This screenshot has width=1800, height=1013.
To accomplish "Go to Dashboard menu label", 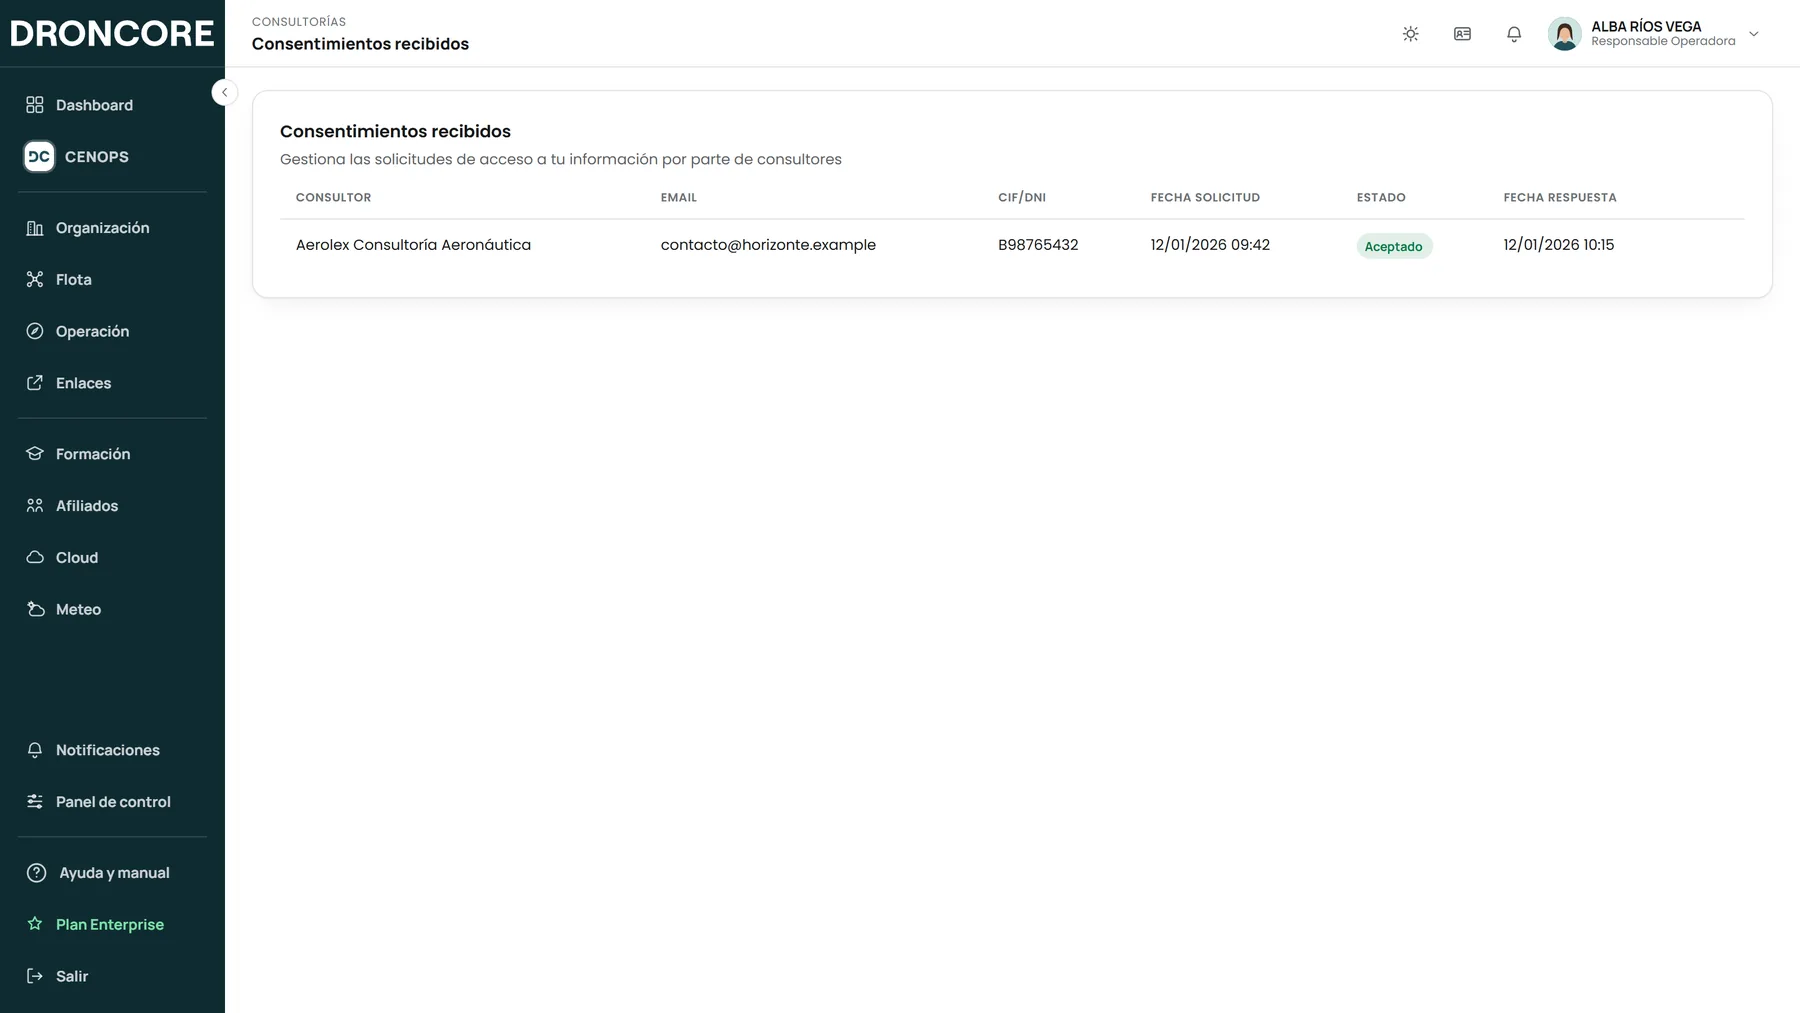I will [94, 105].
